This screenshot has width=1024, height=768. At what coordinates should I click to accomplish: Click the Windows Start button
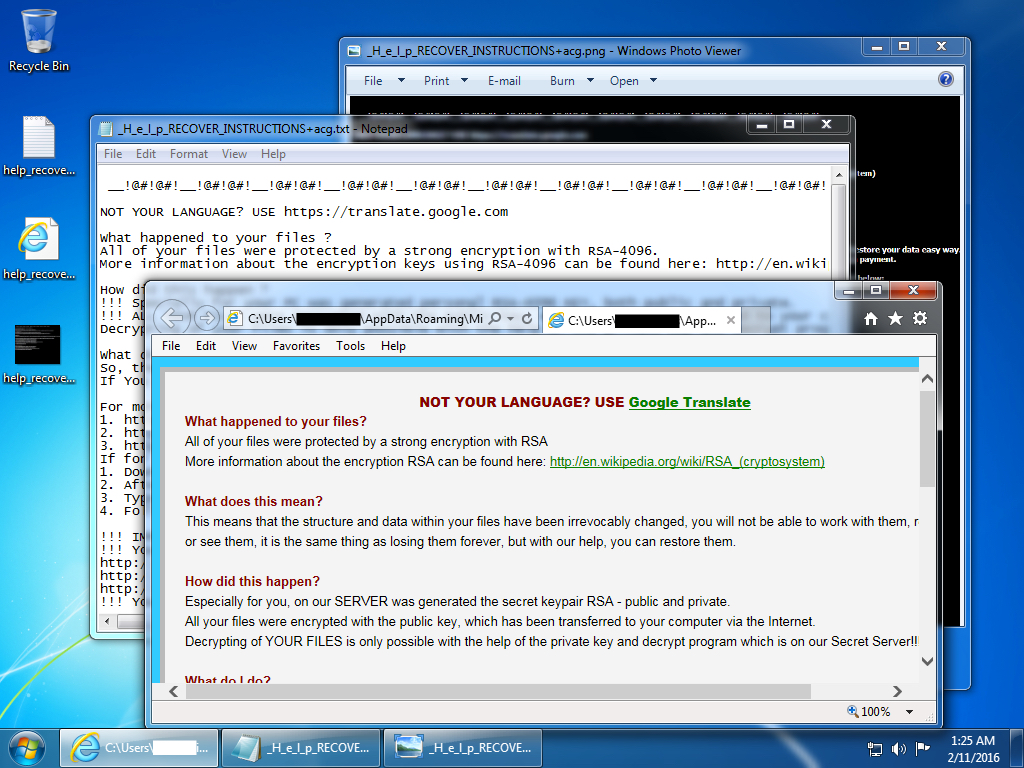(27, 746)
